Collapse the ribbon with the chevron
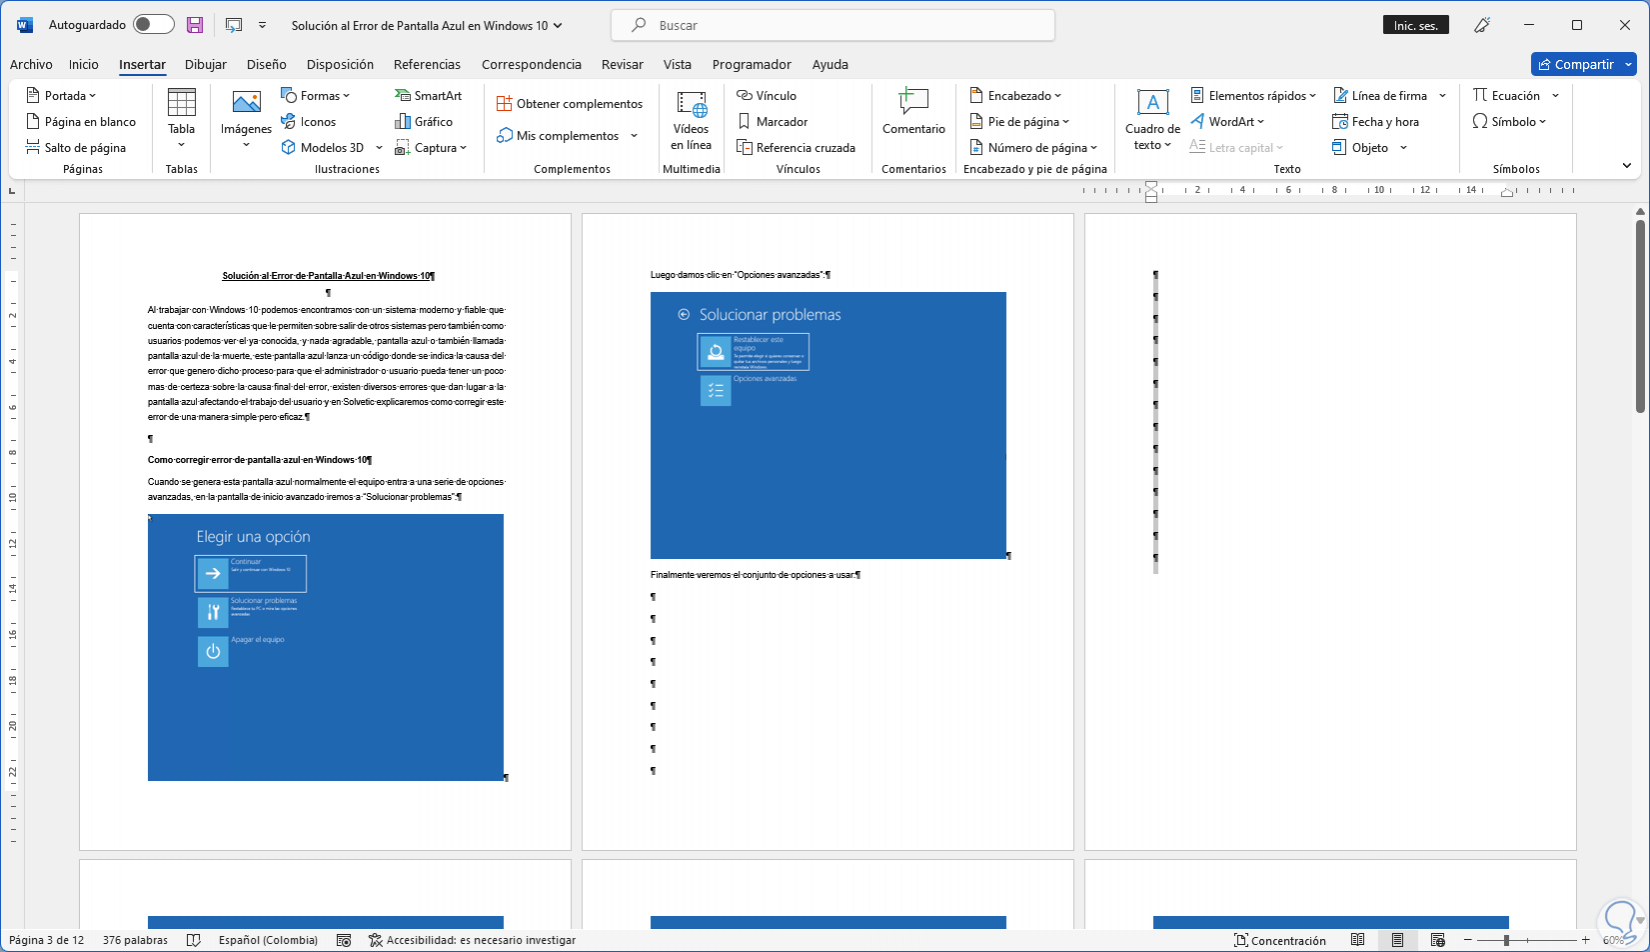1650x952 pixels. pos(1627,166)
